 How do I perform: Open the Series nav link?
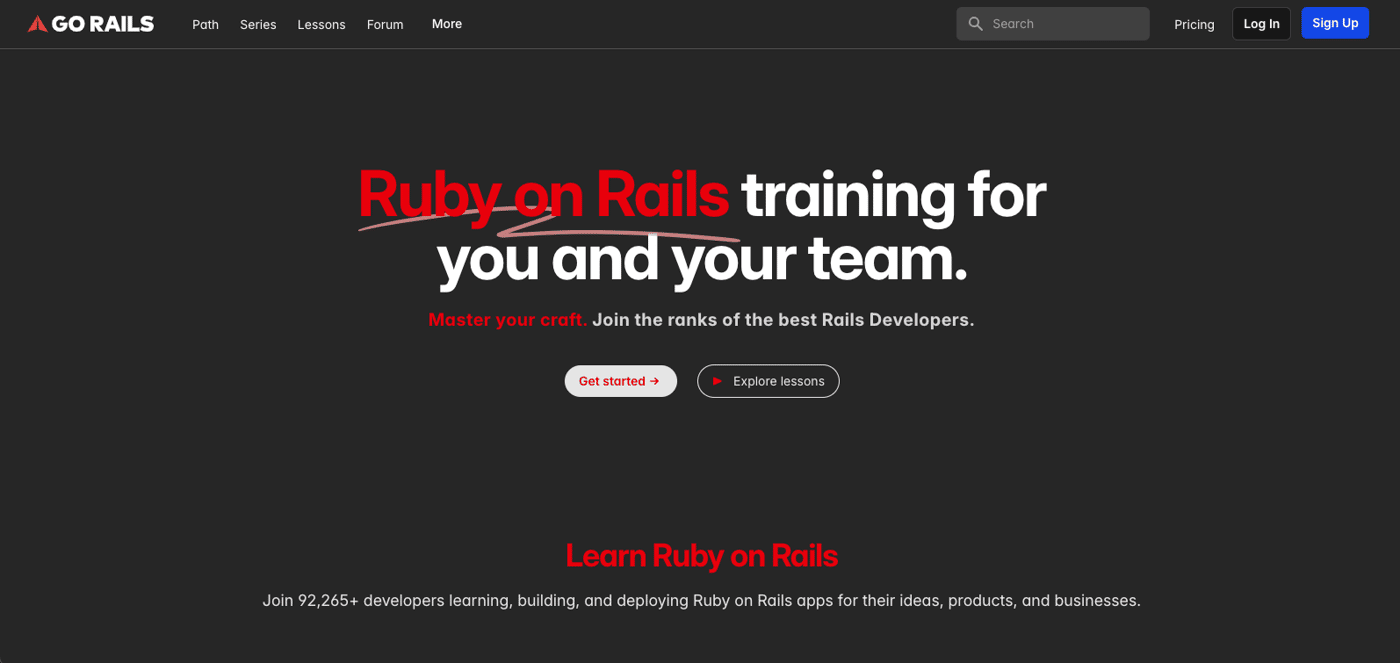point(258,24)
